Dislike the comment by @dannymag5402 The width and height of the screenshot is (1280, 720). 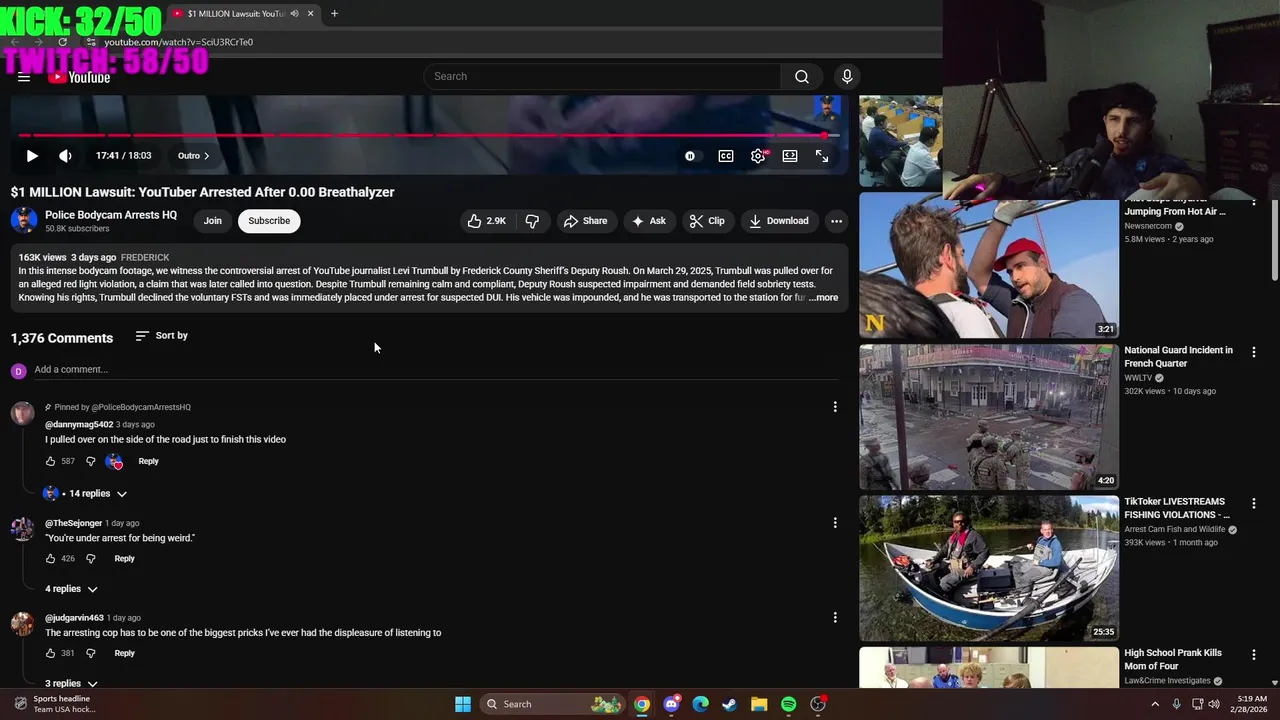(90, 461)
